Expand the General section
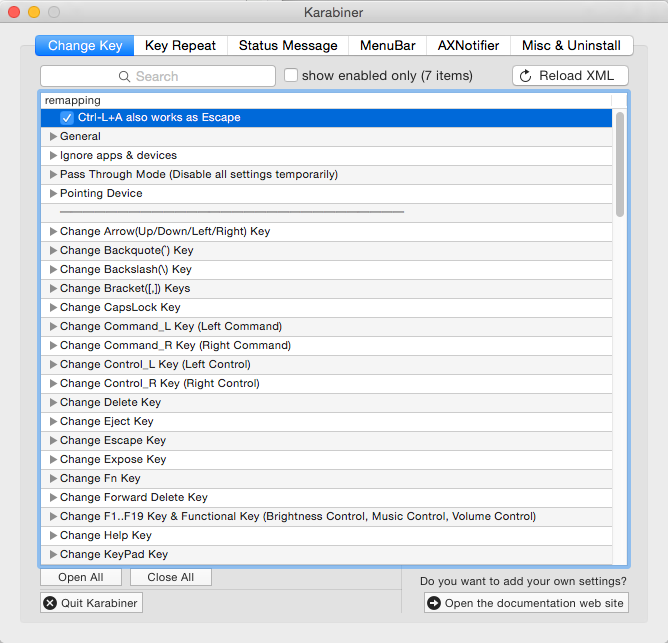Viewport: 668px width, 643px height. tap(53, 136)
